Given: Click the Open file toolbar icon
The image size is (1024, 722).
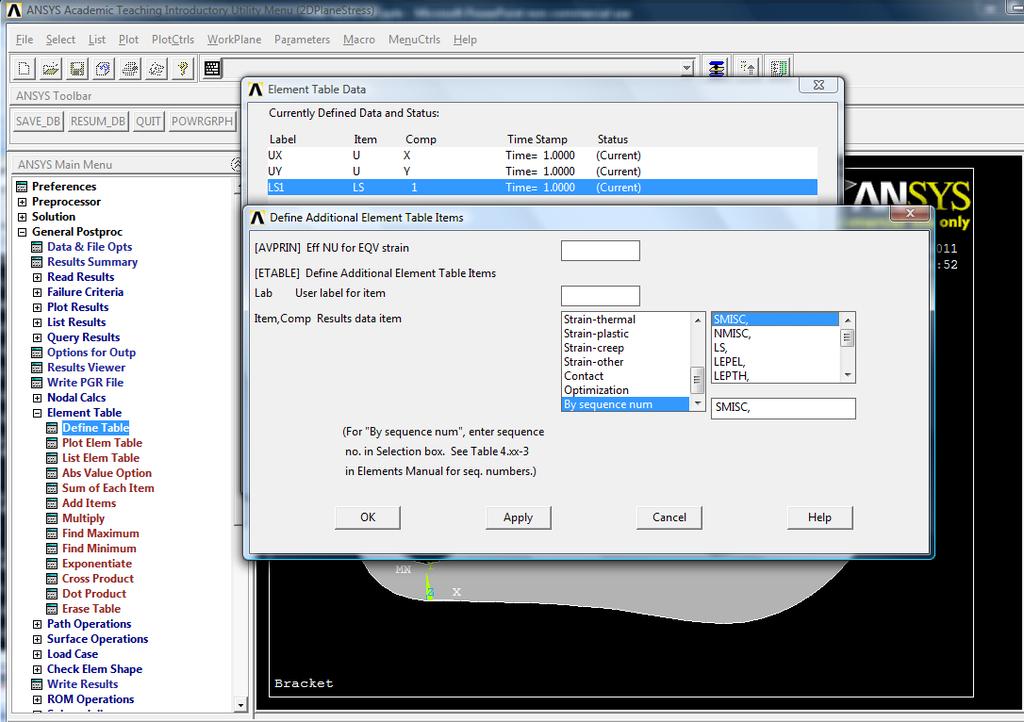Looking at the screenshot, I should [51, 68].
